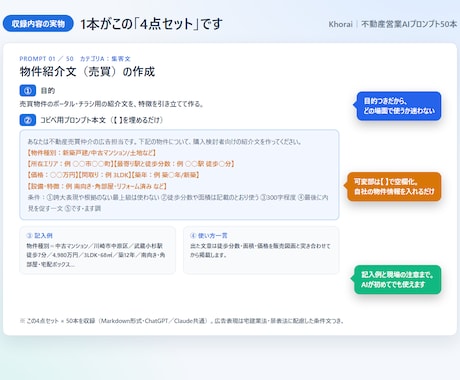Click the prompt line starting あなたは不動産売買仲介
The width and height of the screenshot is (460, 380).
pos(165,142)
